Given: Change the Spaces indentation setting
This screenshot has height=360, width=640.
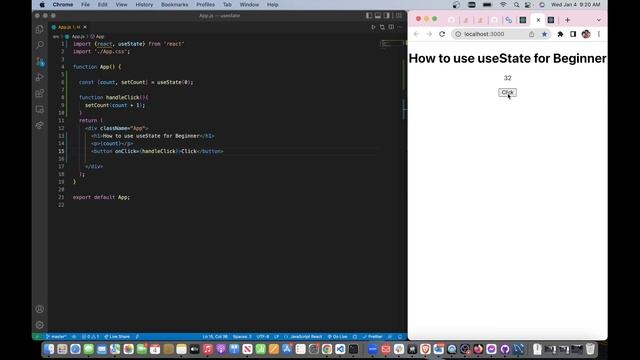Looking at the screenshot, I should pyautogui.click(x=242, y=336).
